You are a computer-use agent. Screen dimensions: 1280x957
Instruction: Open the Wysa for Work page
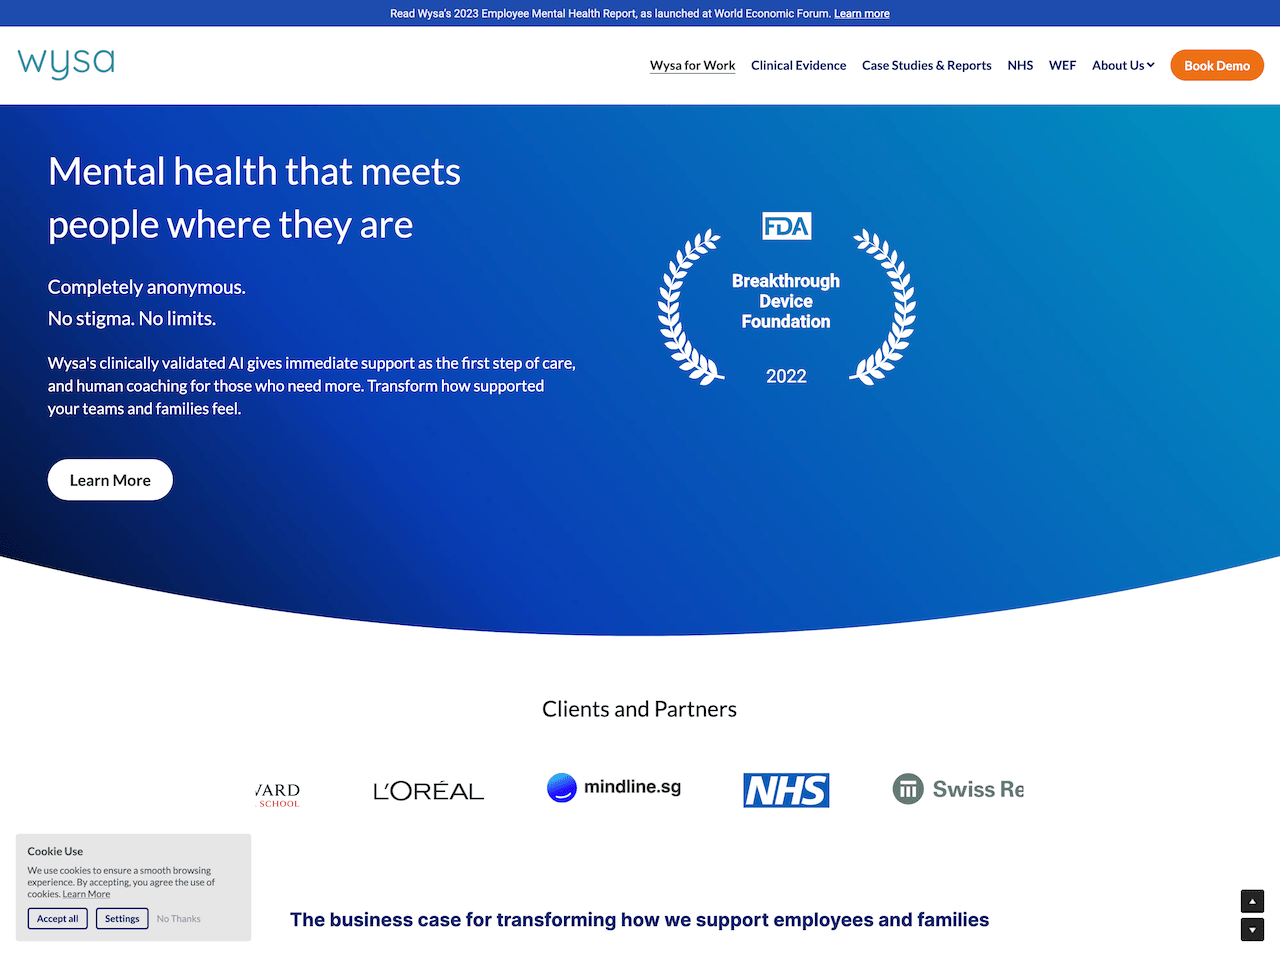(x=692, y=65)
